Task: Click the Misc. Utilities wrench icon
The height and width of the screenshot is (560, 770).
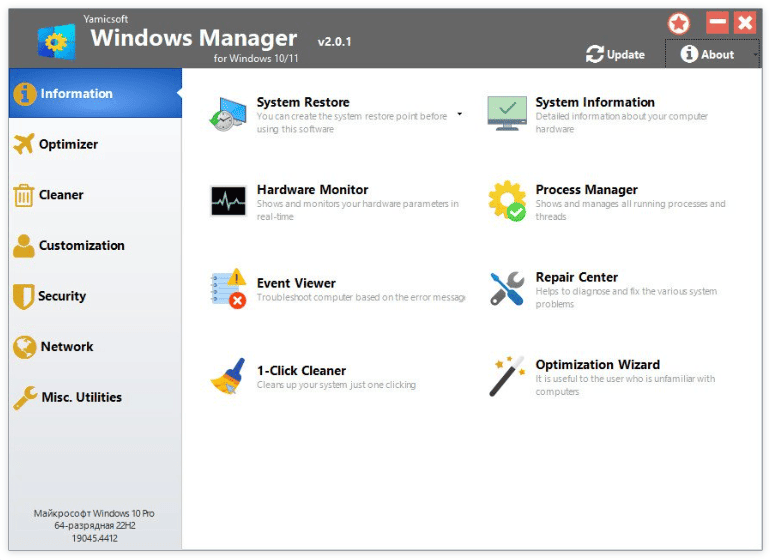Action: point(25,397)
